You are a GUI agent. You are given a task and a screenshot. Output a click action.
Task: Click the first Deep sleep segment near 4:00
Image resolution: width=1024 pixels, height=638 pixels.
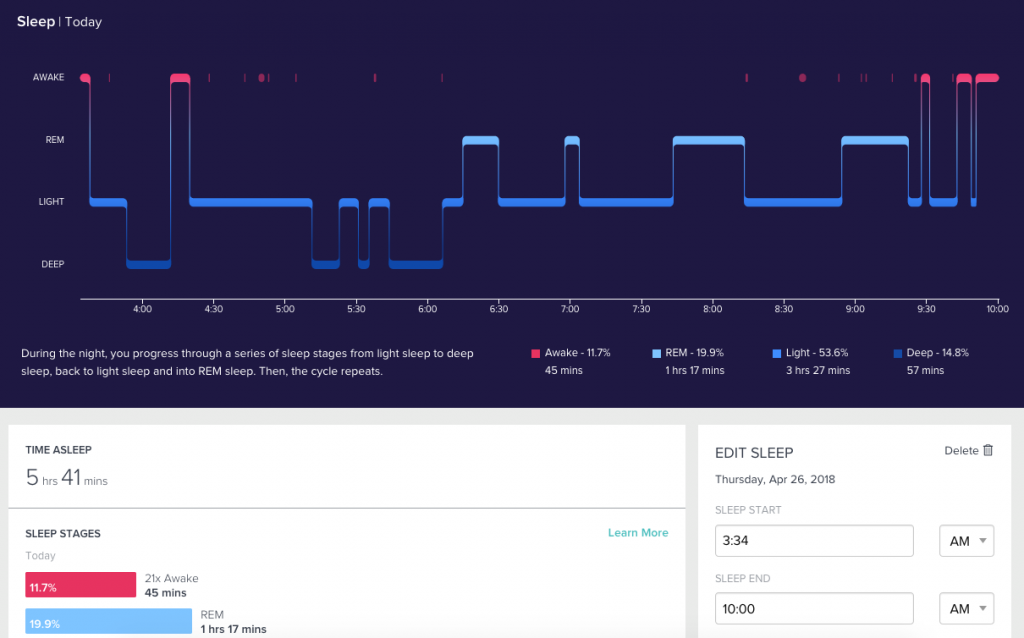[148, 264]
